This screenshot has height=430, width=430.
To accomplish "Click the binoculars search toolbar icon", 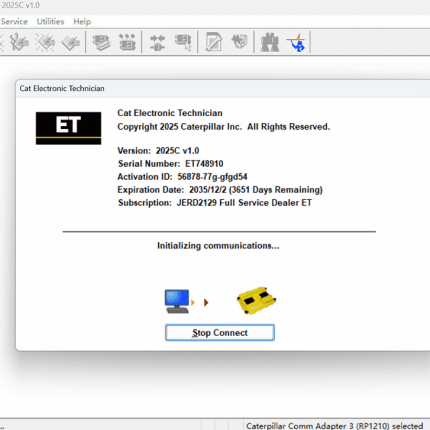I will [x=270, y=42].
